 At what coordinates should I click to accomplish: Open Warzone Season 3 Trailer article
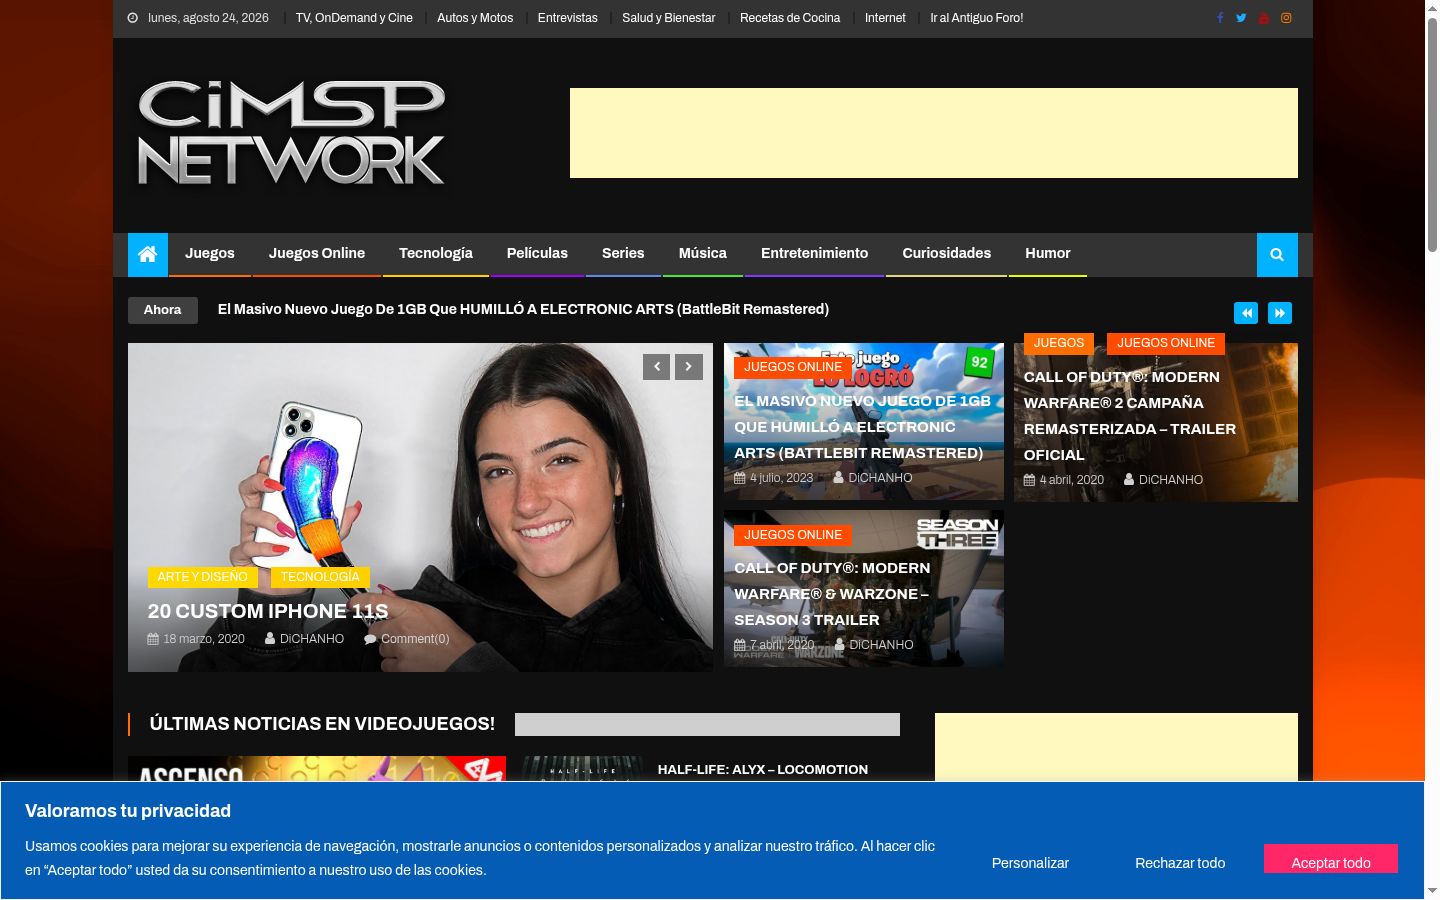(832, 594)
